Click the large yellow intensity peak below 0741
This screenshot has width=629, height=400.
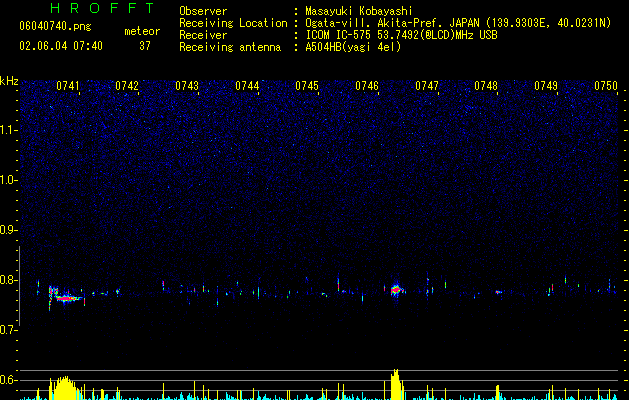tap(64, 388)
